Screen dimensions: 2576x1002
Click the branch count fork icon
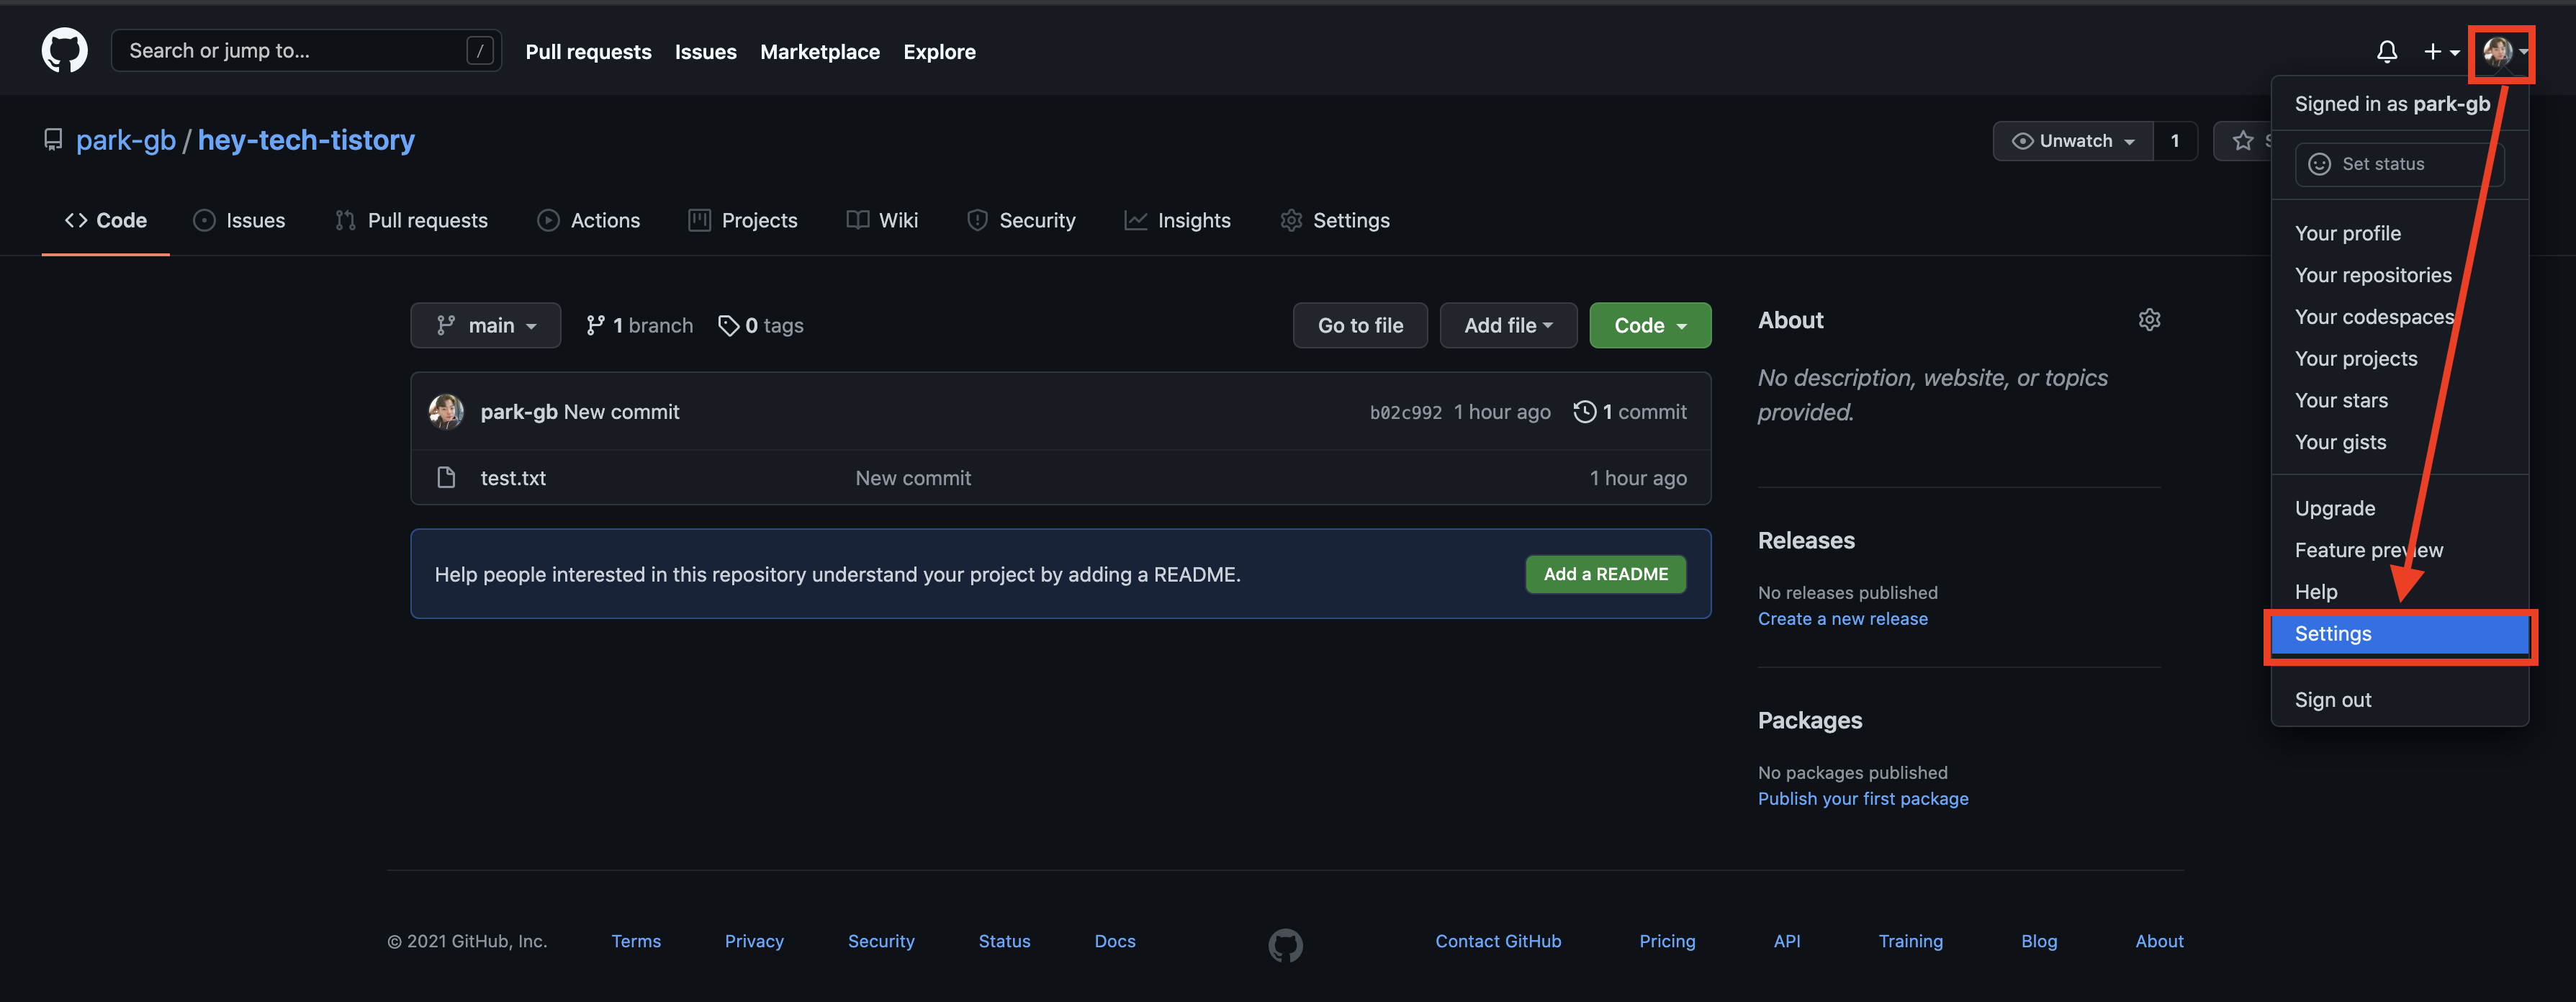pyautogui.click(x=595, y=326)
